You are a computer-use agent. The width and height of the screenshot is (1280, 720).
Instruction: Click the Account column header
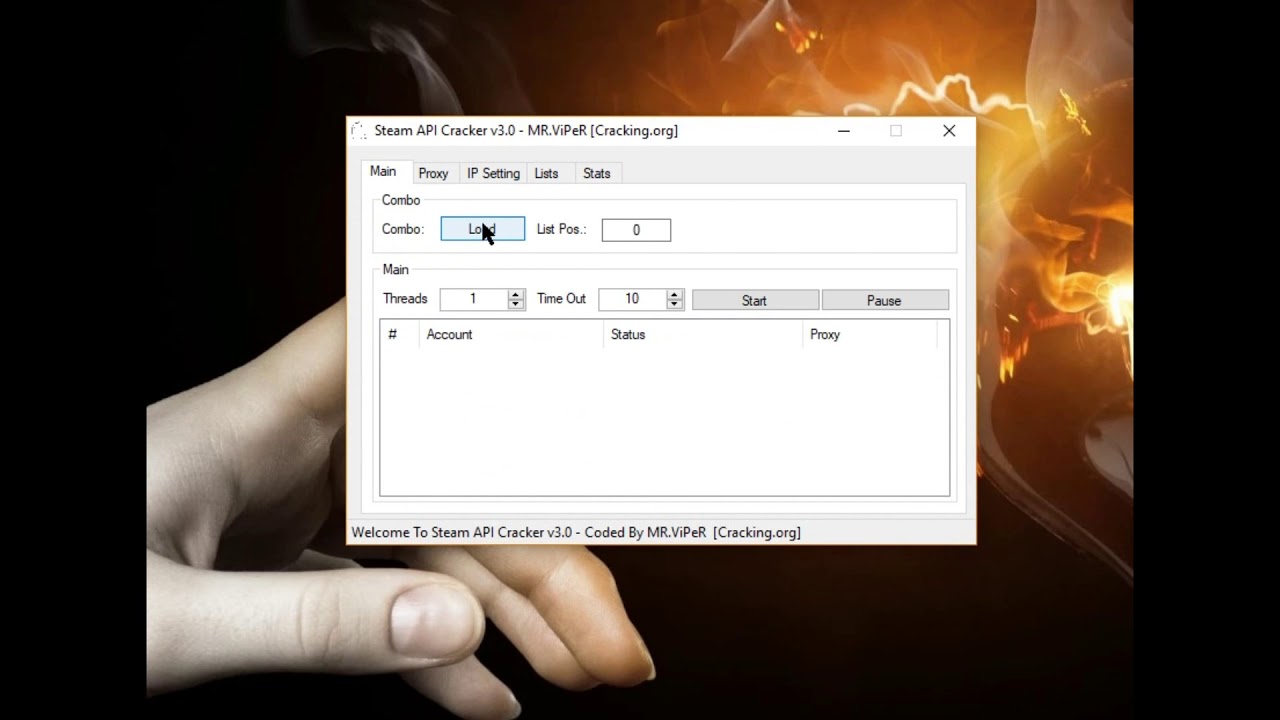512,334
